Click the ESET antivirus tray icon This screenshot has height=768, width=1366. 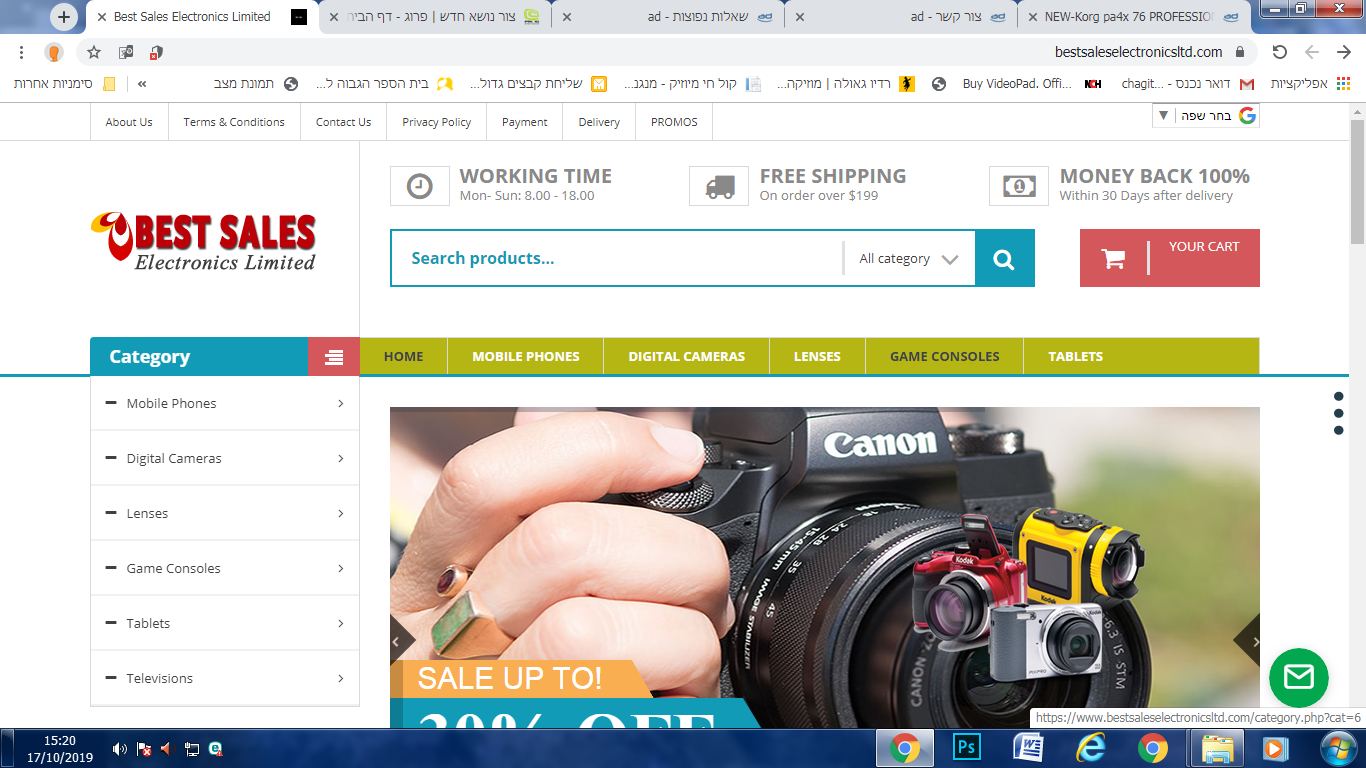[x=214, y=748]
